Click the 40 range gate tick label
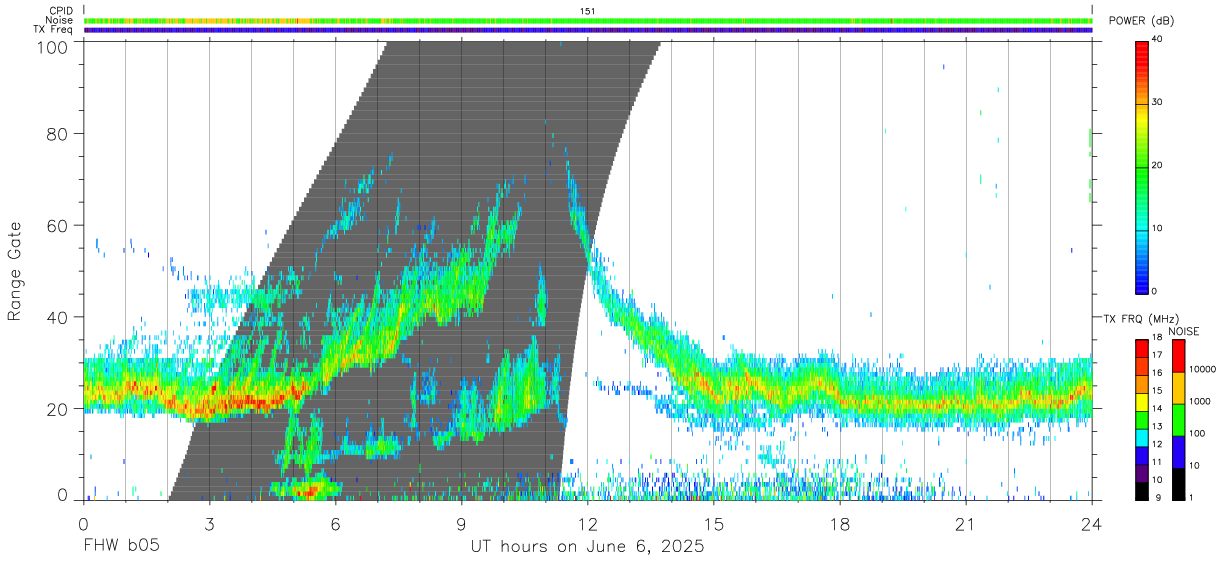This screenshot has height=567, width=1228. tap(58, 317)
